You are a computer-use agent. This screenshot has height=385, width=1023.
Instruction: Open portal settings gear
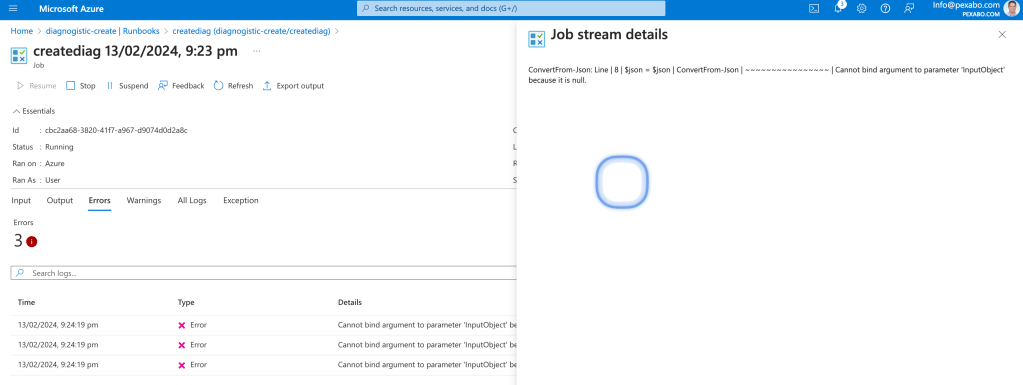click(861, 8)
